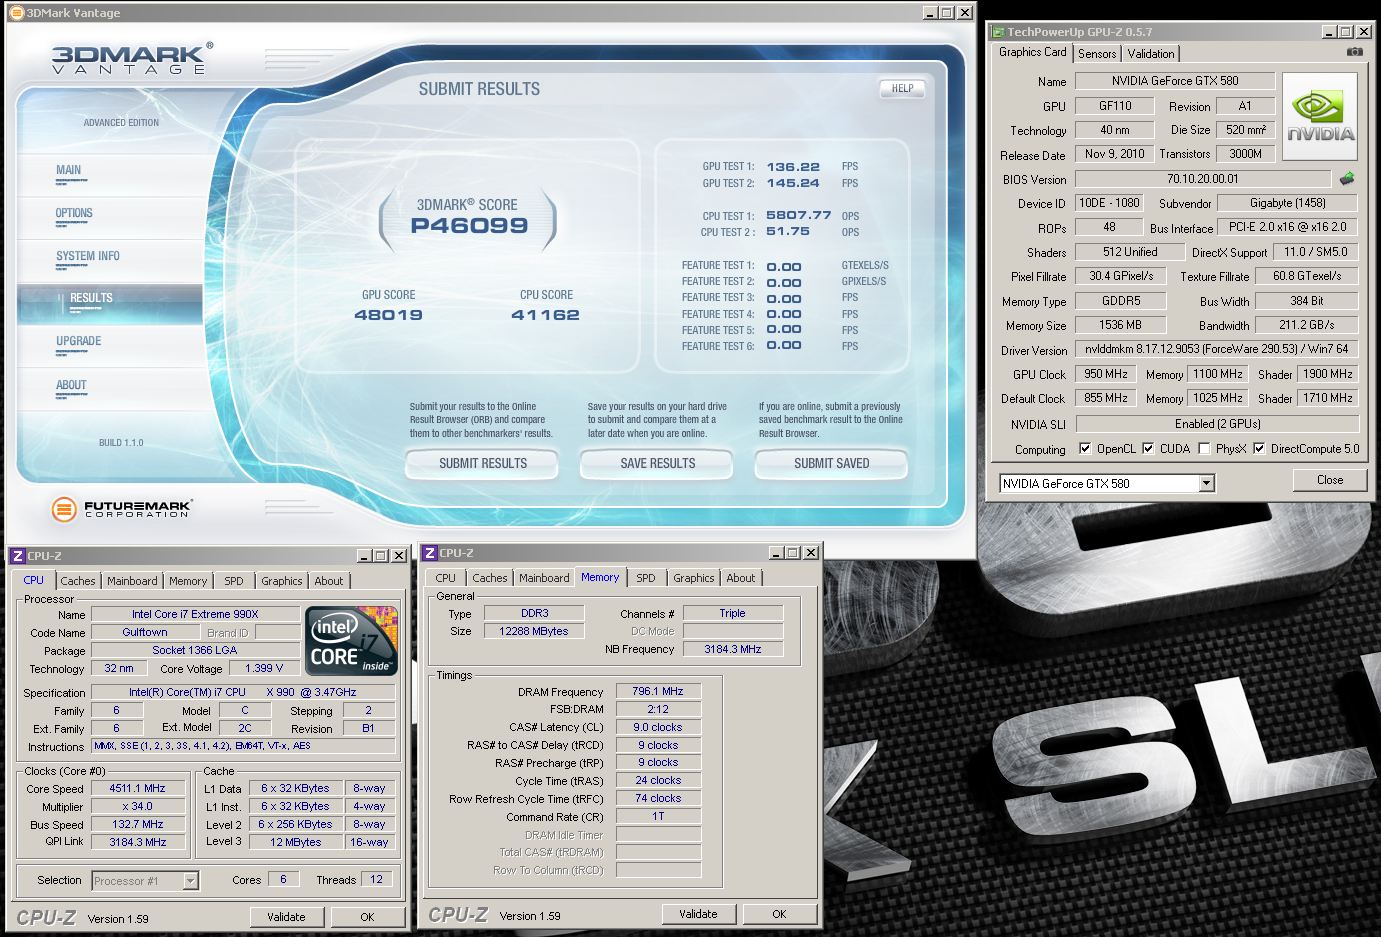
Task: Click the Submit Results button
Action: tap(482, 463)
